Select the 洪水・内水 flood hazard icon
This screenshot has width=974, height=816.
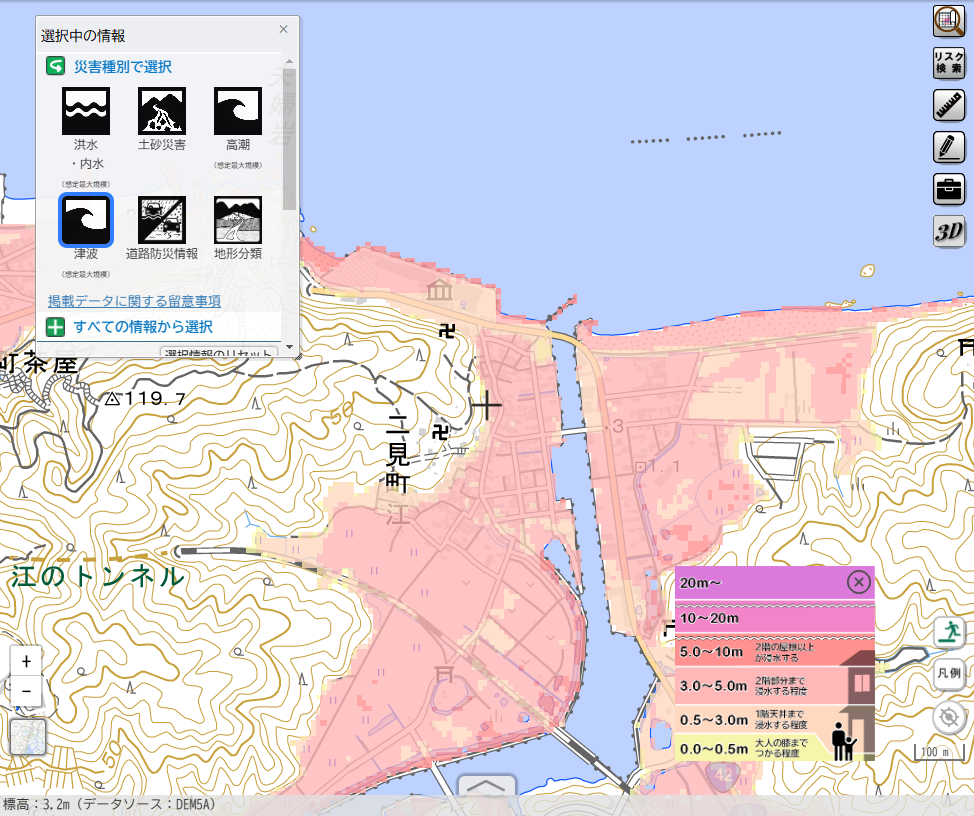[86, 111]
